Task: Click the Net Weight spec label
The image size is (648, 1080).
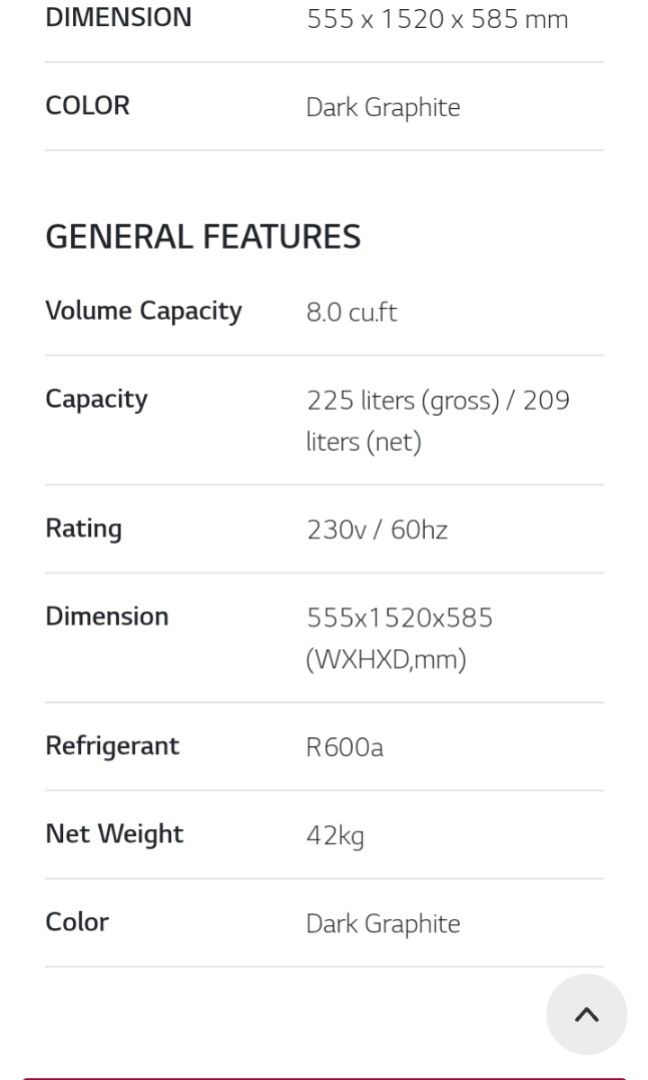Action: click(114, 834)
